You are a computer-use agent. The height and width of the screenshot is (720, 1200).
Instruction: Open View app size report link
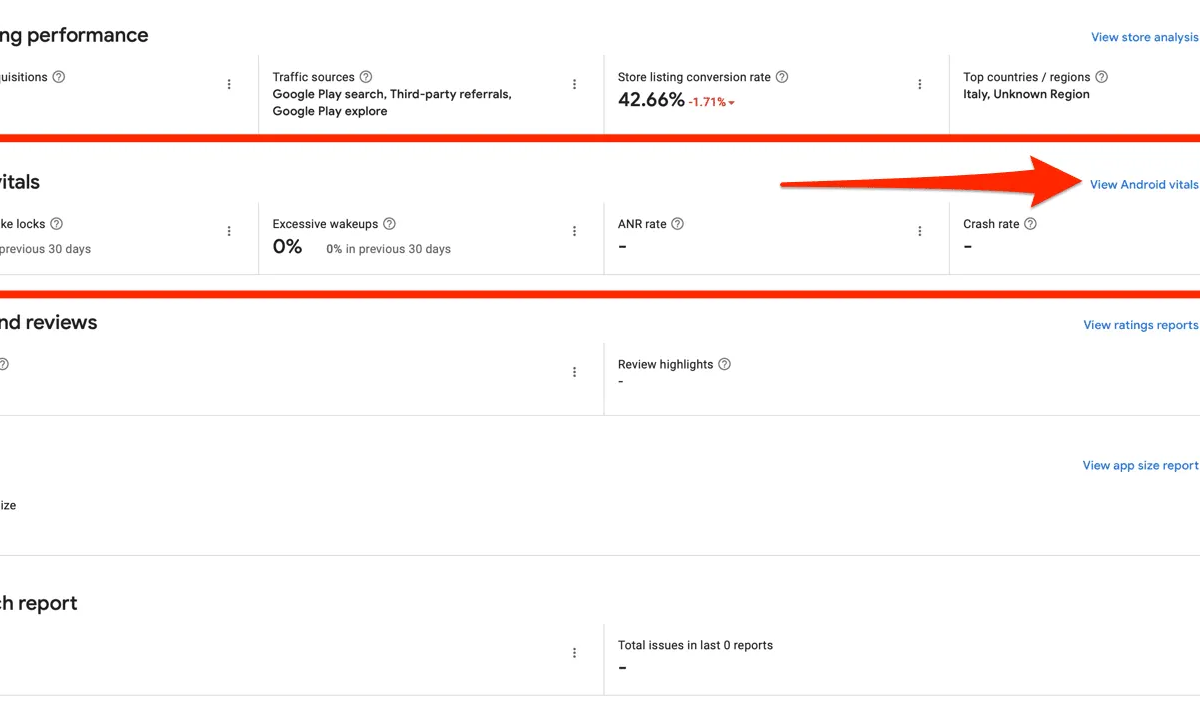coord(1141,465)
